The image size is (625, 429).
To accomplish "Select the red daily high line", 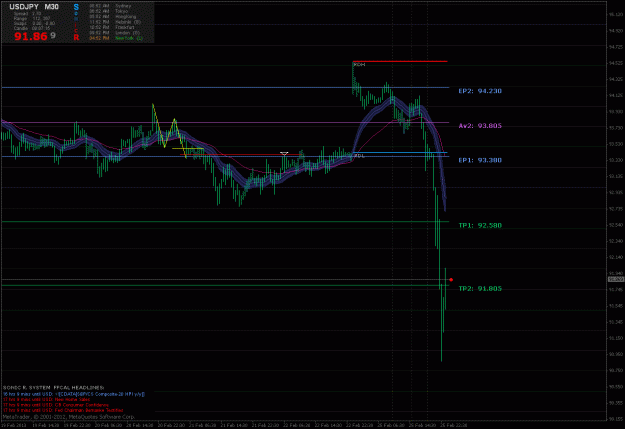I will click(x=400, y=61).
